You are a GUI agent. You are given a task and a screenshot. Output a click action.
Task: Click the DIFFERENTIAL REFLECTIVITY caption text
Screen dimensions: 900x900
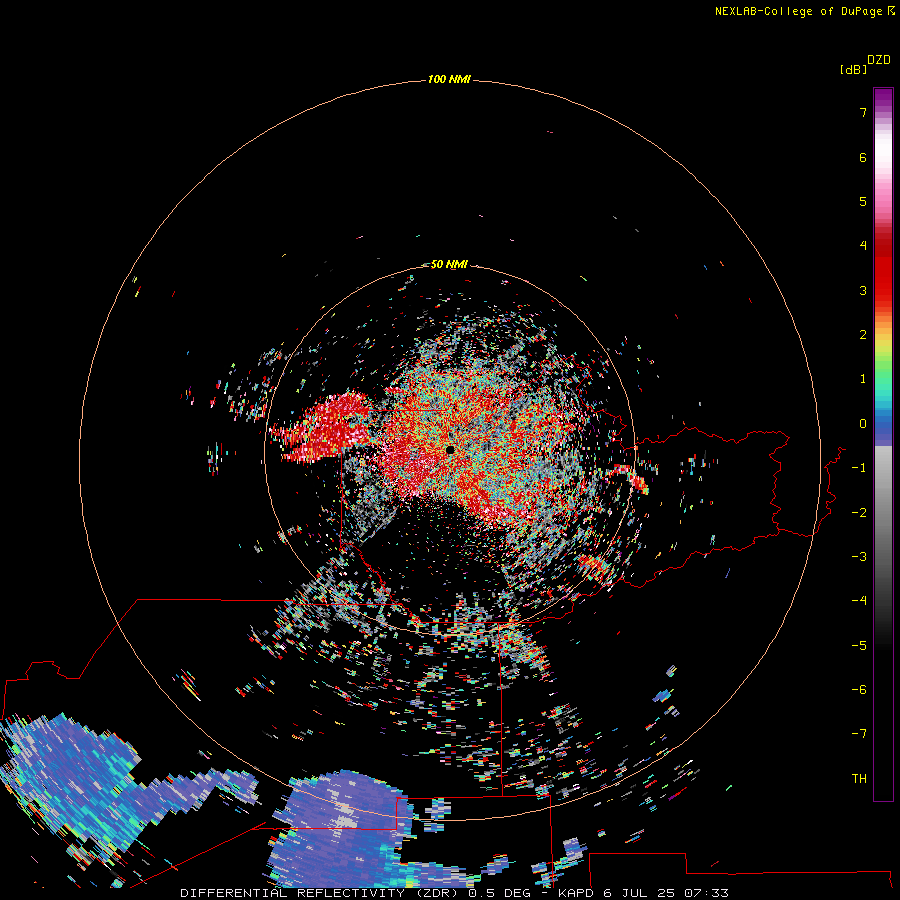pos(292,893)
